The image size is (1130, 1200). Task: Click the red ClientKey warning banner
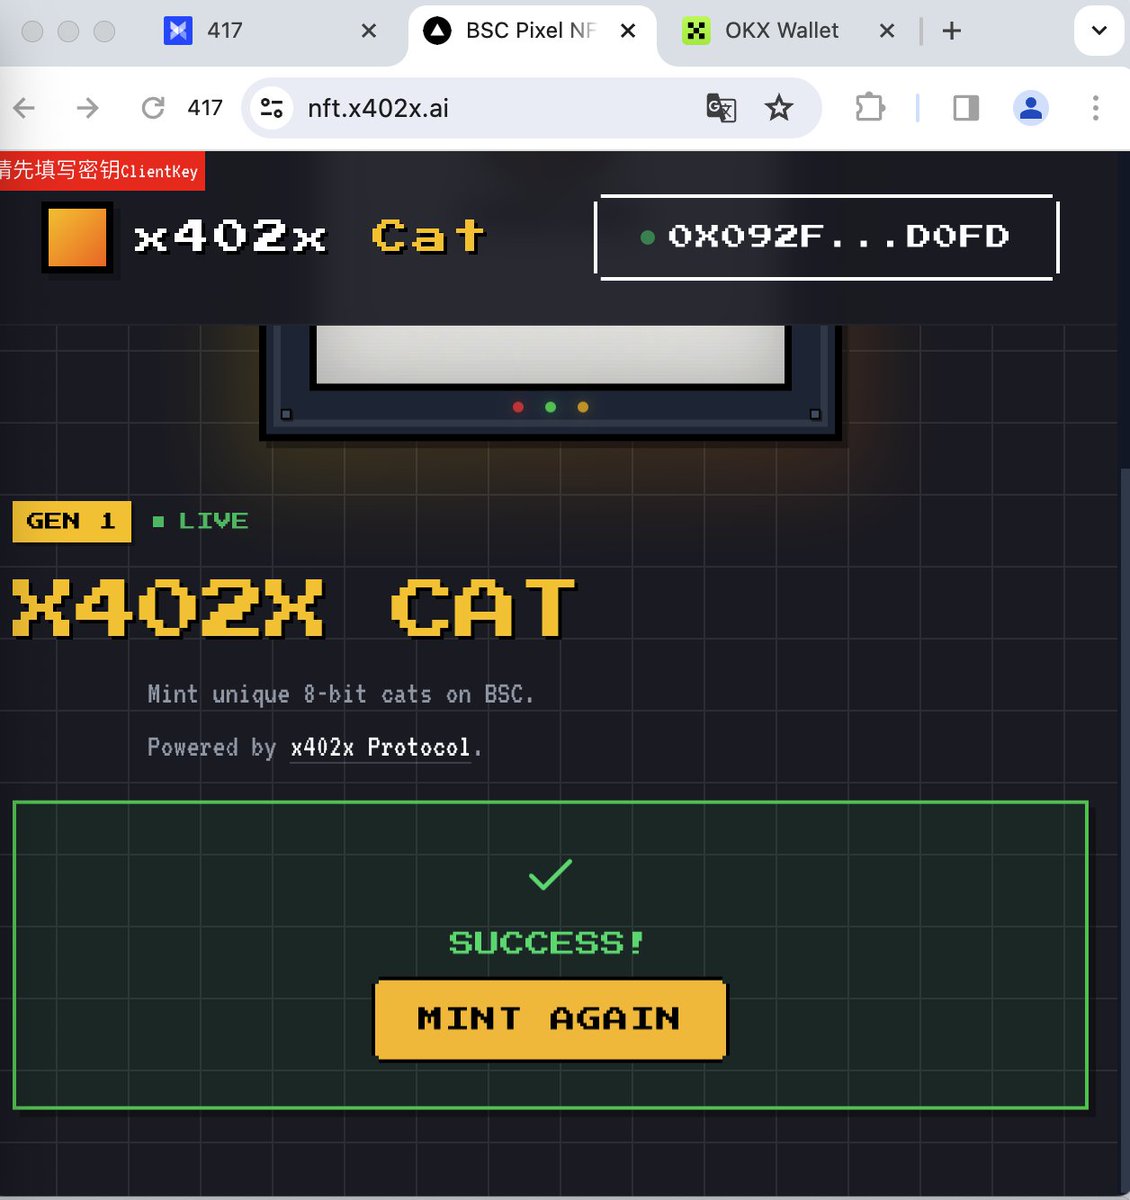point(101,170)
